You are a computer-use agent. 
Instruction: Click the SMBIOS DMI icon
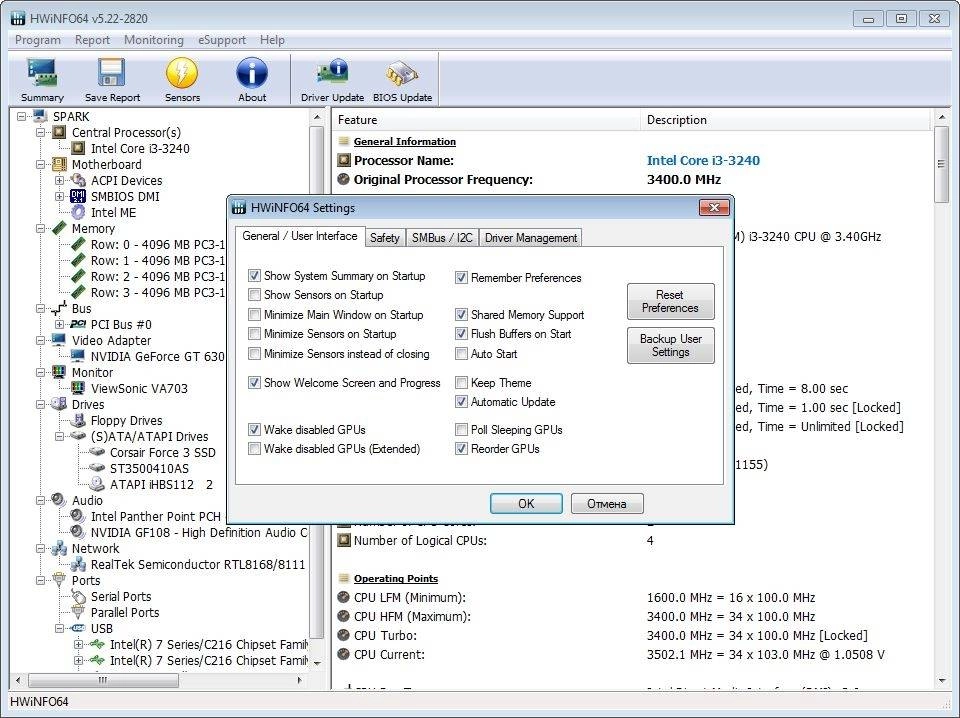point(78,196)
